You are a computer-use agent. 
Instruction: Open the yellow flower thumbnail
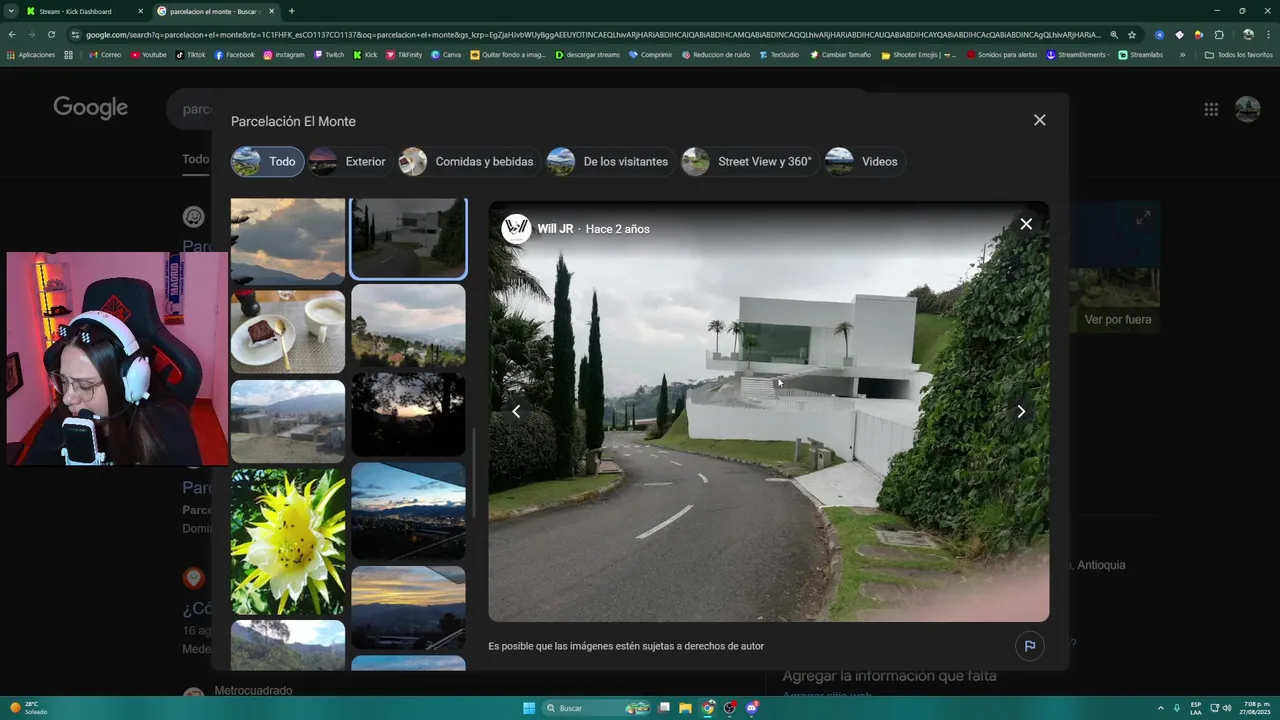(288, 541)
